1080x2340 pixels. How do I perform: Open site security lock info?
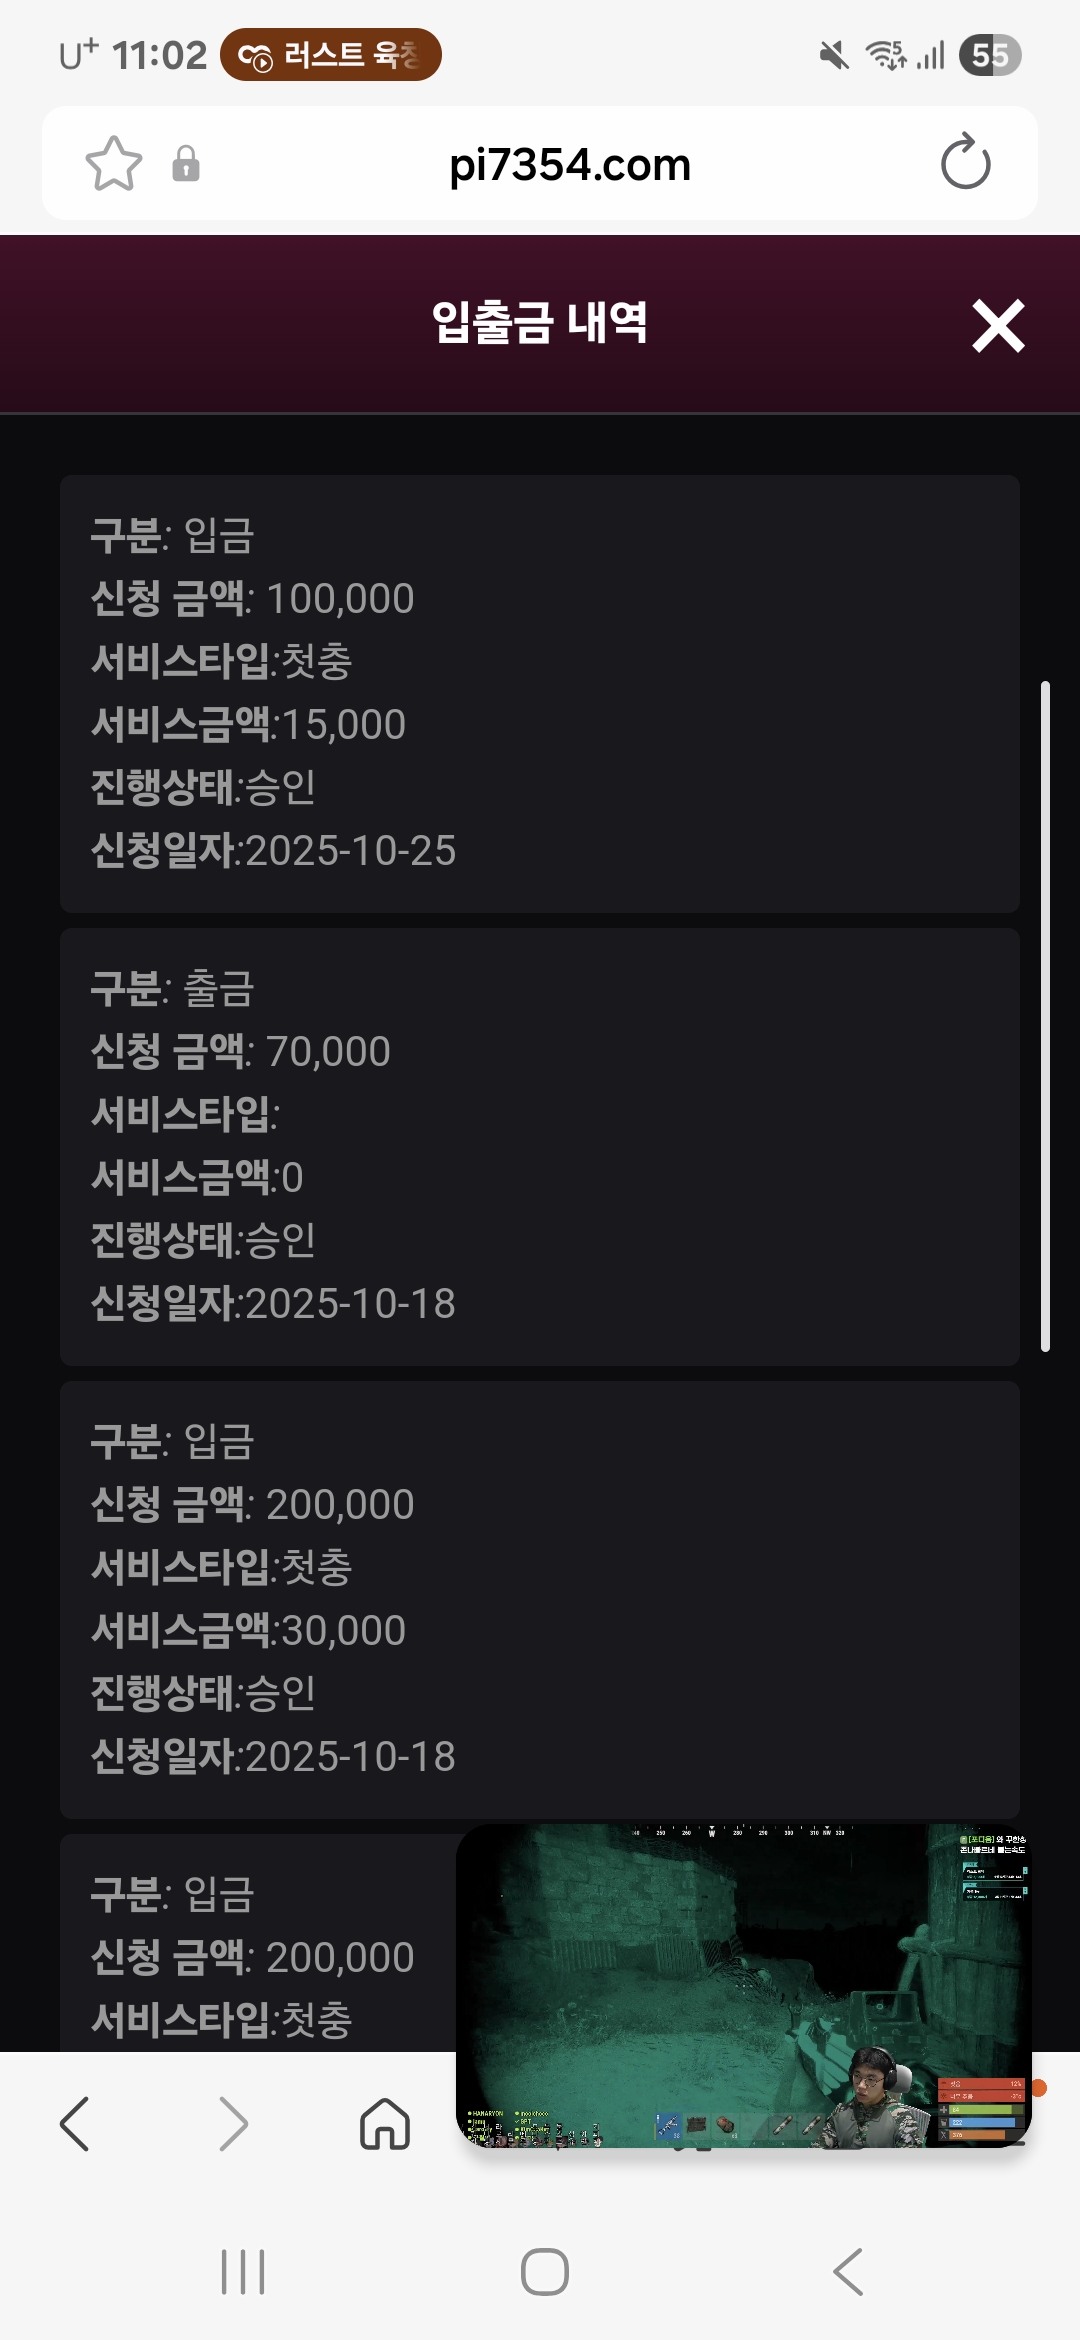186,163
